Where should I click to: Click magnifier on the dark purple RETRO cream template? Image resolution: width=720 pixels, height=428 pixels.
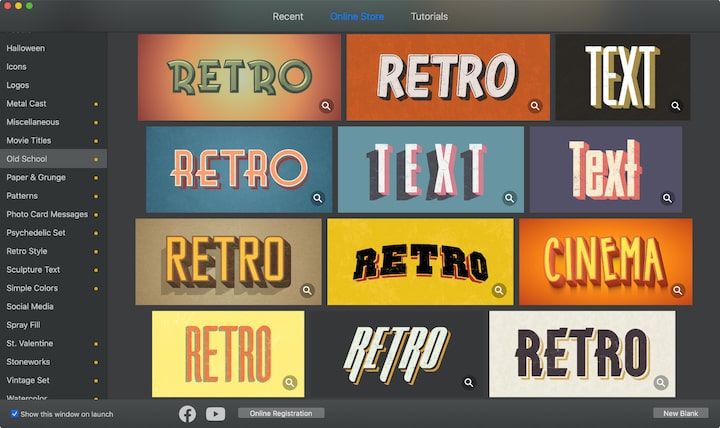[661, 383]
